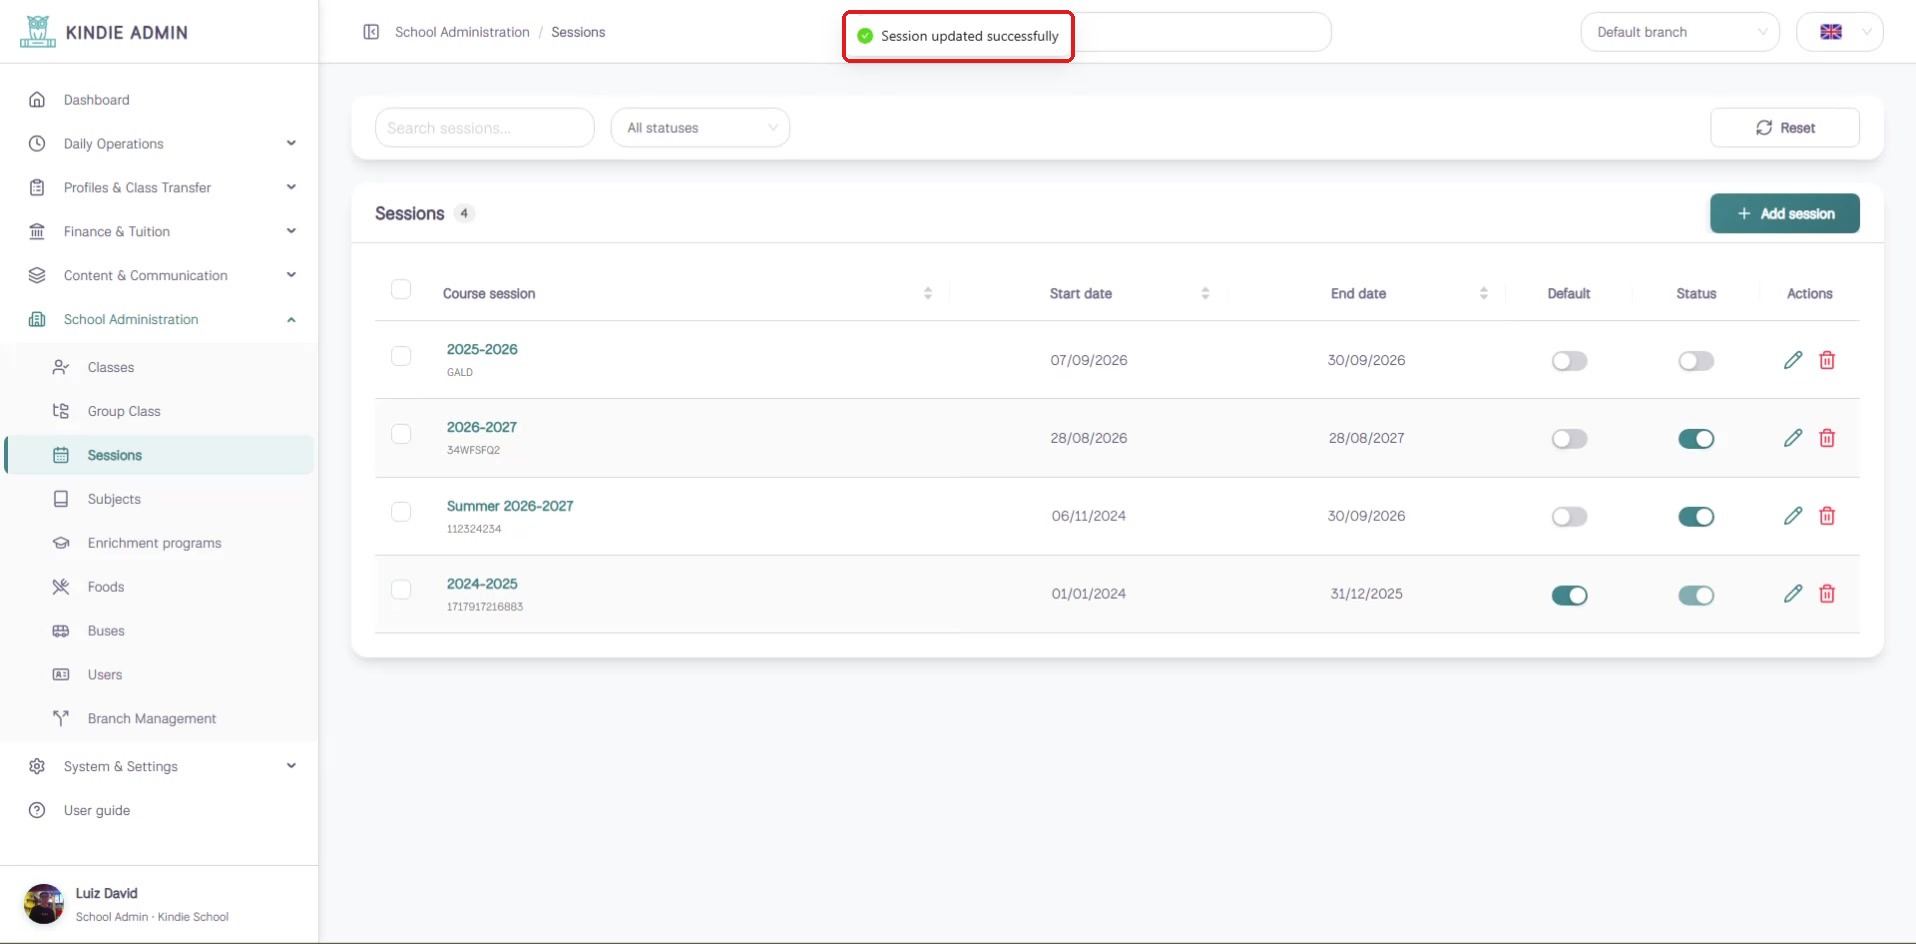Screen dimensions: 1916x944
Task: Enable Status toggle for 2025-2026 session
Action: coord(1696,361)
